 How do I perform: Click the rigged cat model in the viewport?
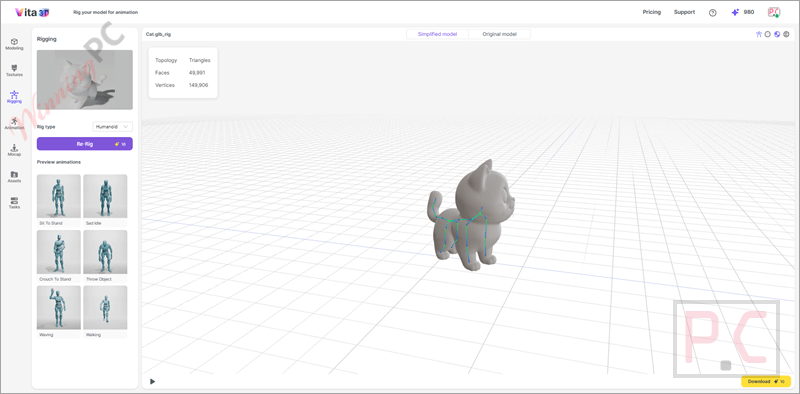(470, 214)
